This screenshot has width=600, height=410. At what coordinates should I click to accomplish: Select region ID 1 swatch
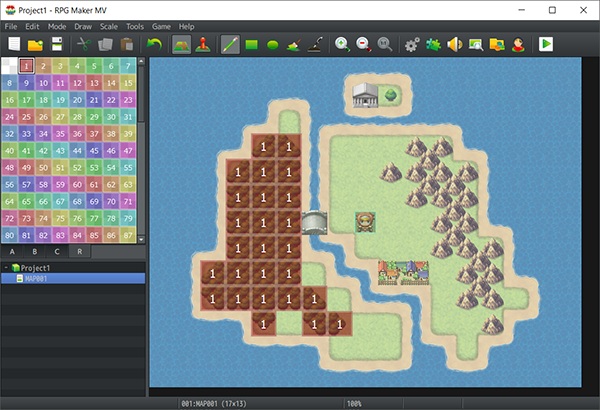[26, 66]
